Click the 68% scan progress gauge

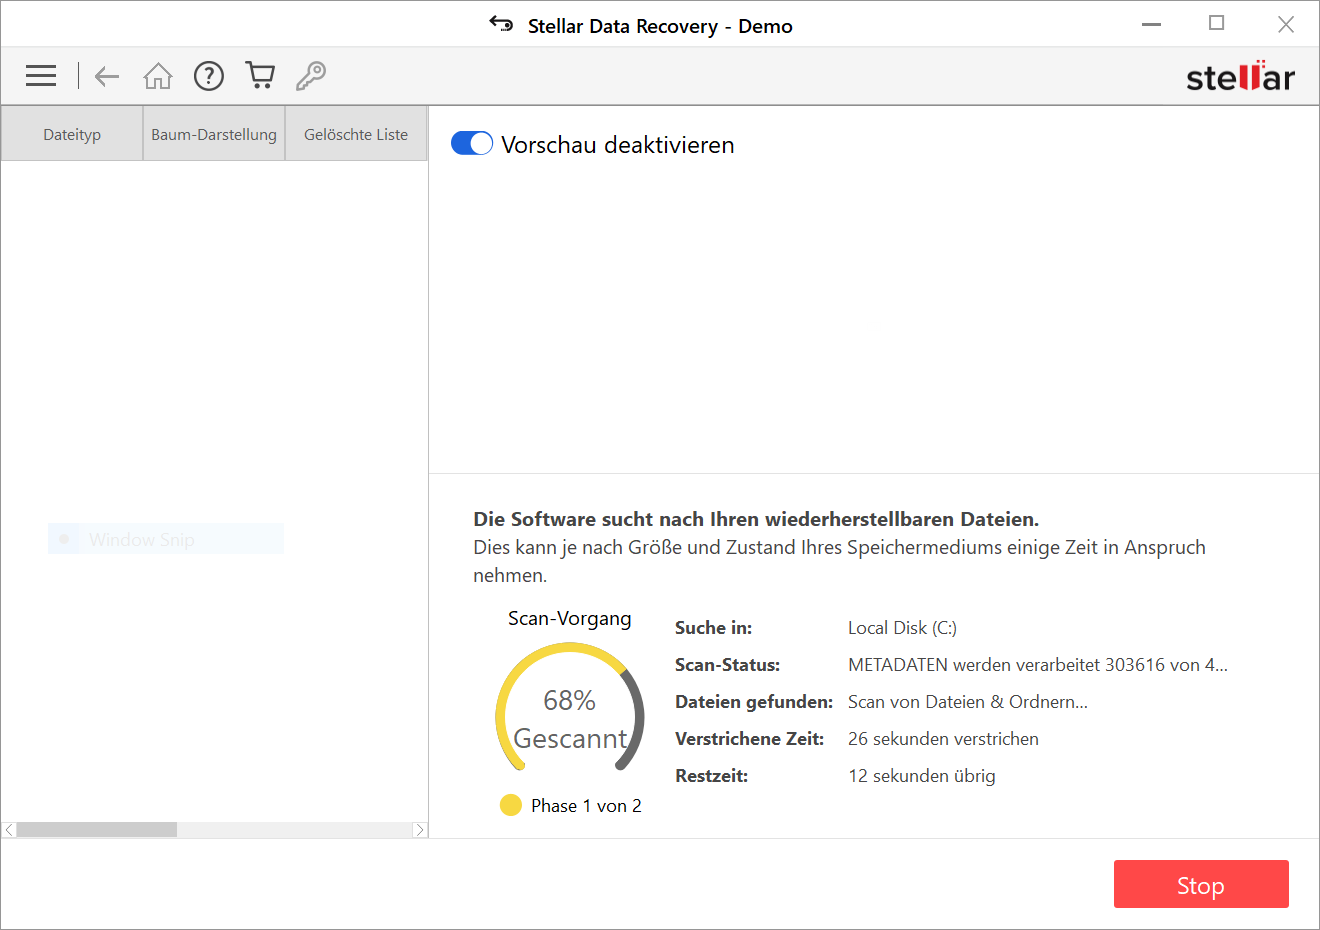[x=570, y=708]
